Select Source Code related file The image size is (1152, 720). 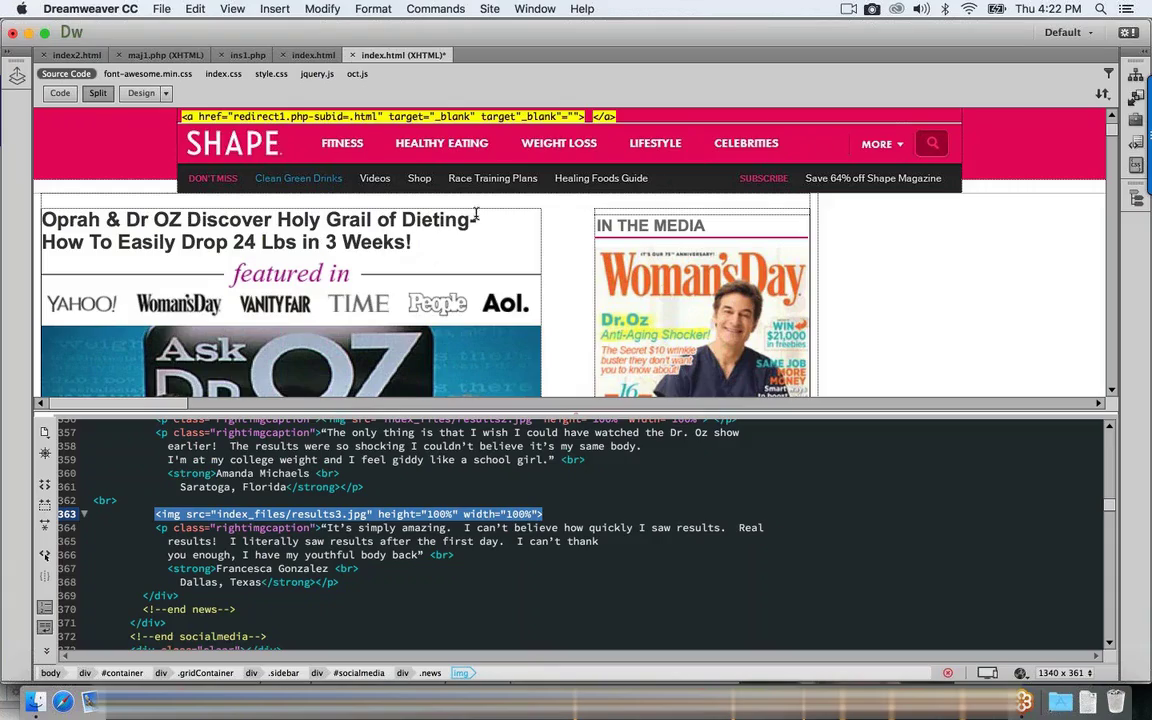pos(66,74)
